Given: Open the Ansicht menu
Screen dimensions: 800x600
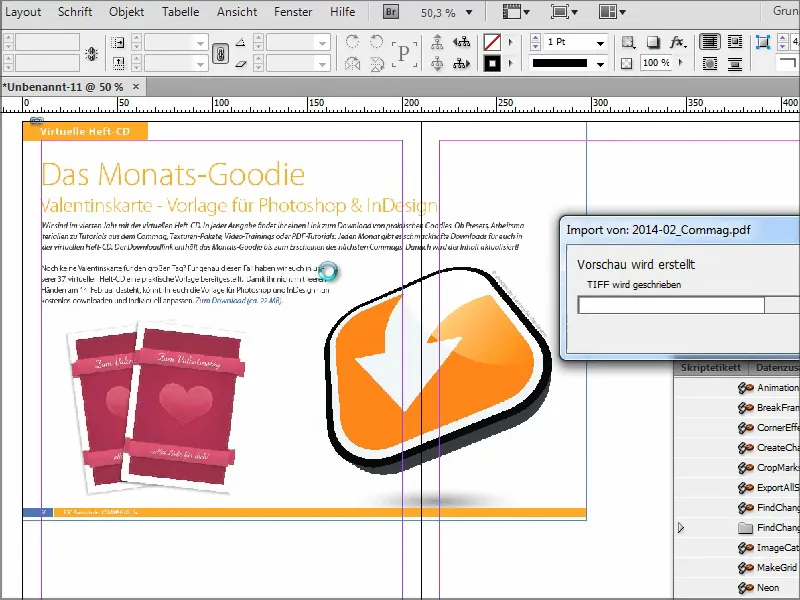Looking at the screenshot, I should click(237, 12).
